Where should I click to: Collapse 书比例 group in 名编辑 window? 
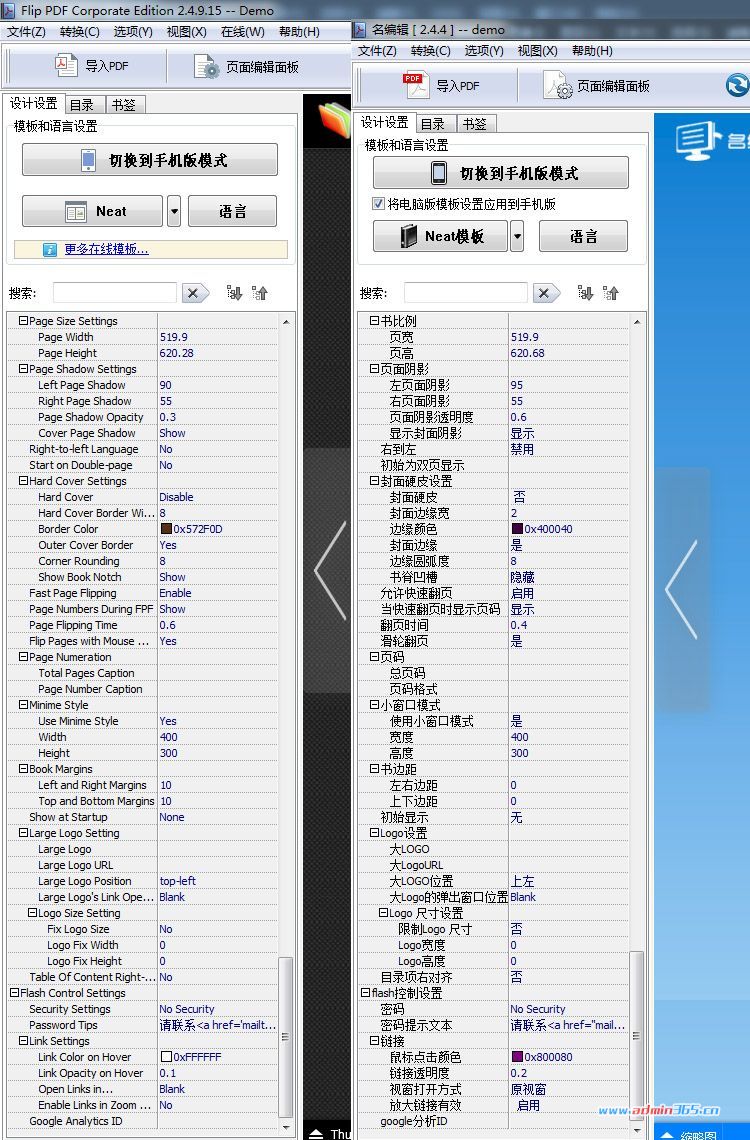[374, 321]
